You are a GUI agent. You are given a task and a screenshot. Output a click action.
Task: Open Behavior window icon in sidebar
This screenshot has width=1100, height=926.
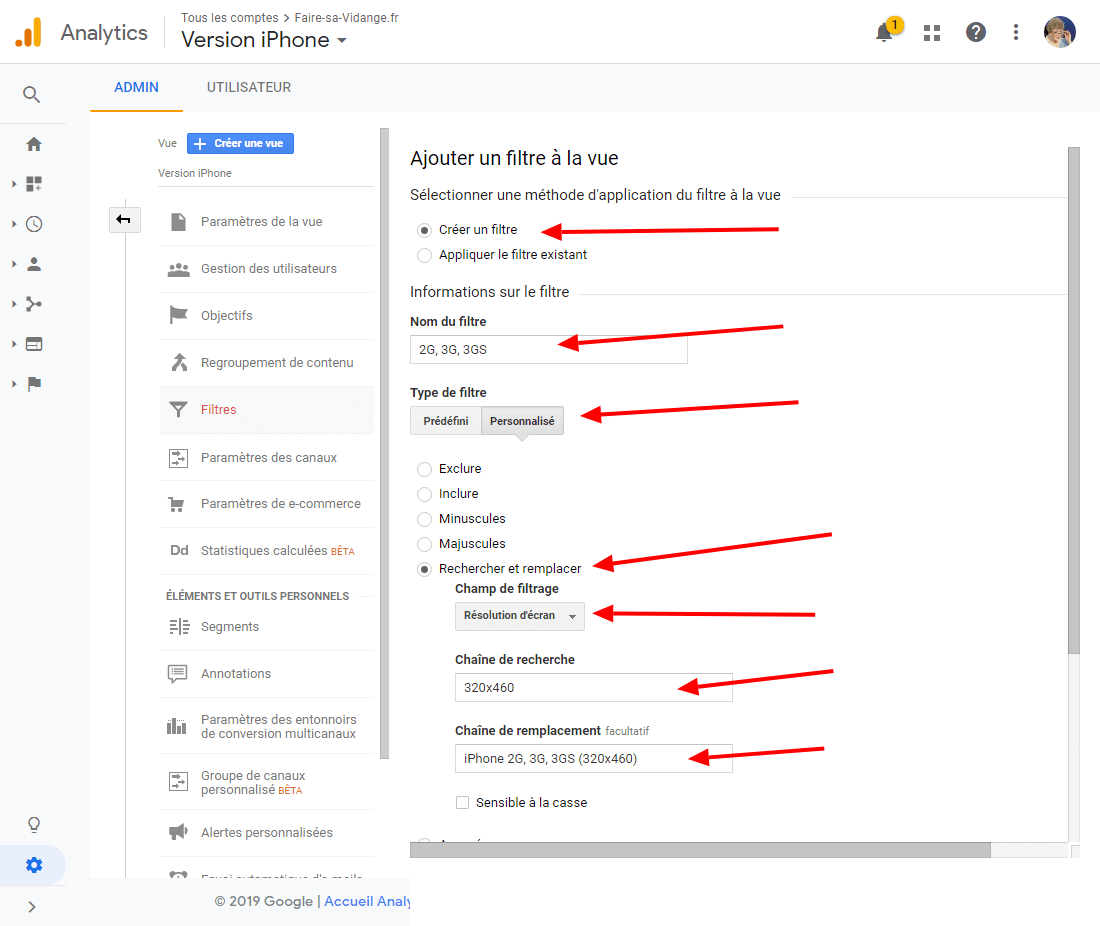pos(34,344)
